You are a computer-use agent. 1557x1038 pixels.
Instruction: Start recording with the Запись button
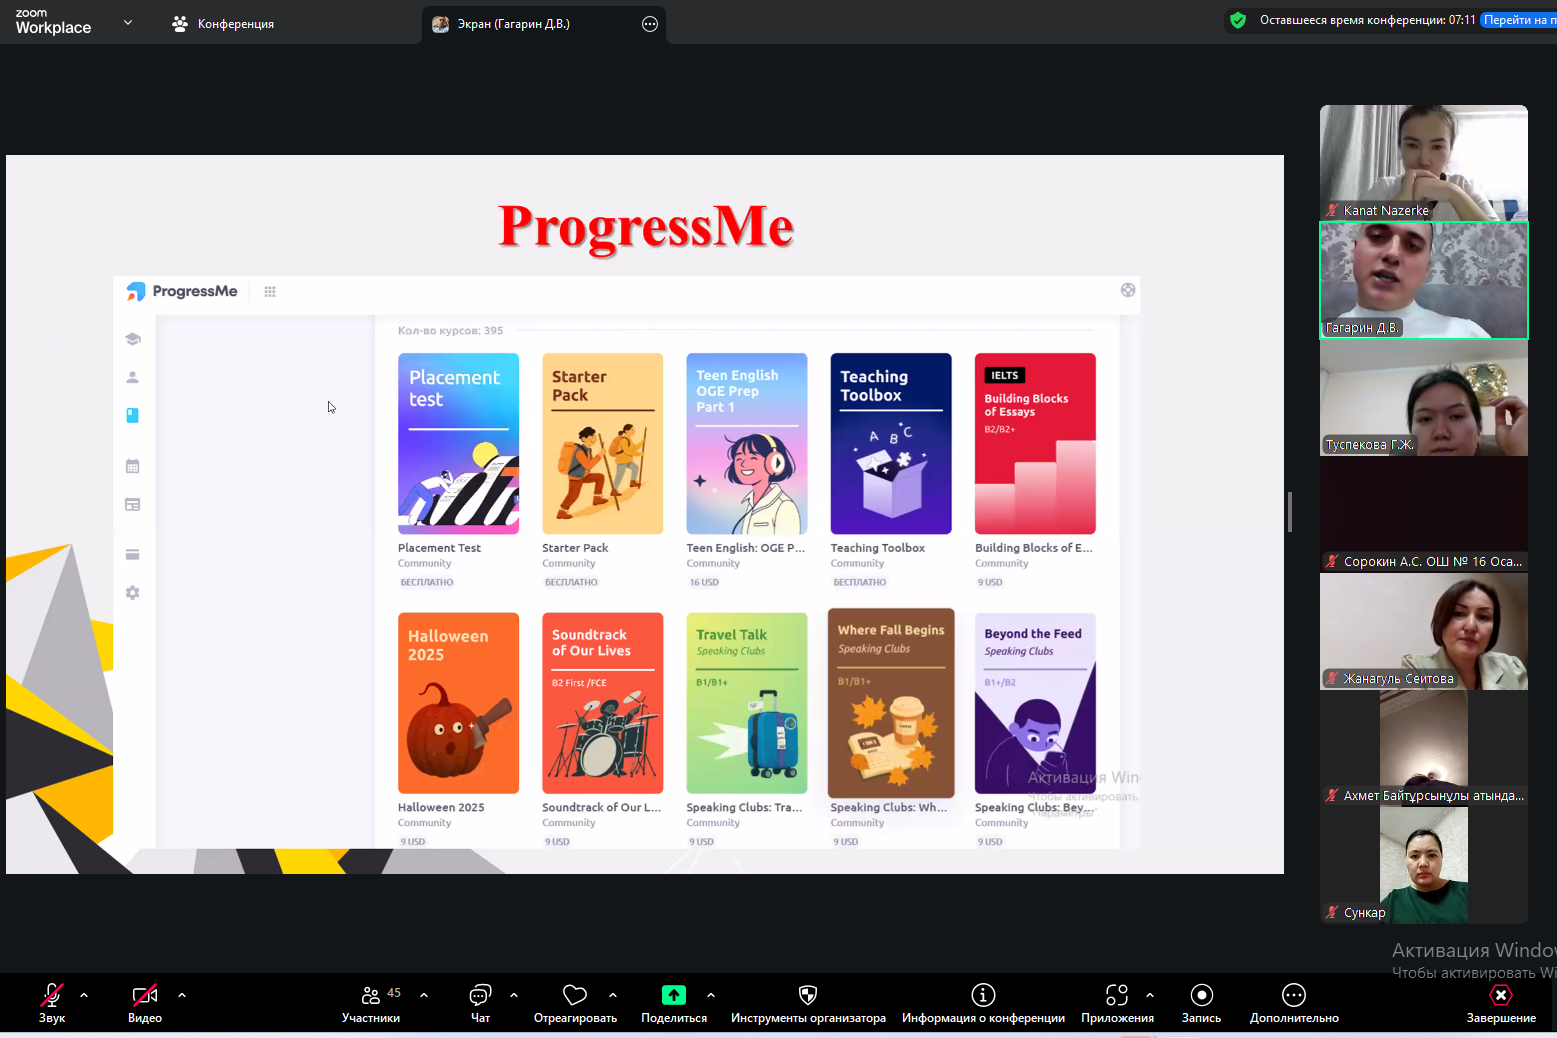[x=1201, y=996]
